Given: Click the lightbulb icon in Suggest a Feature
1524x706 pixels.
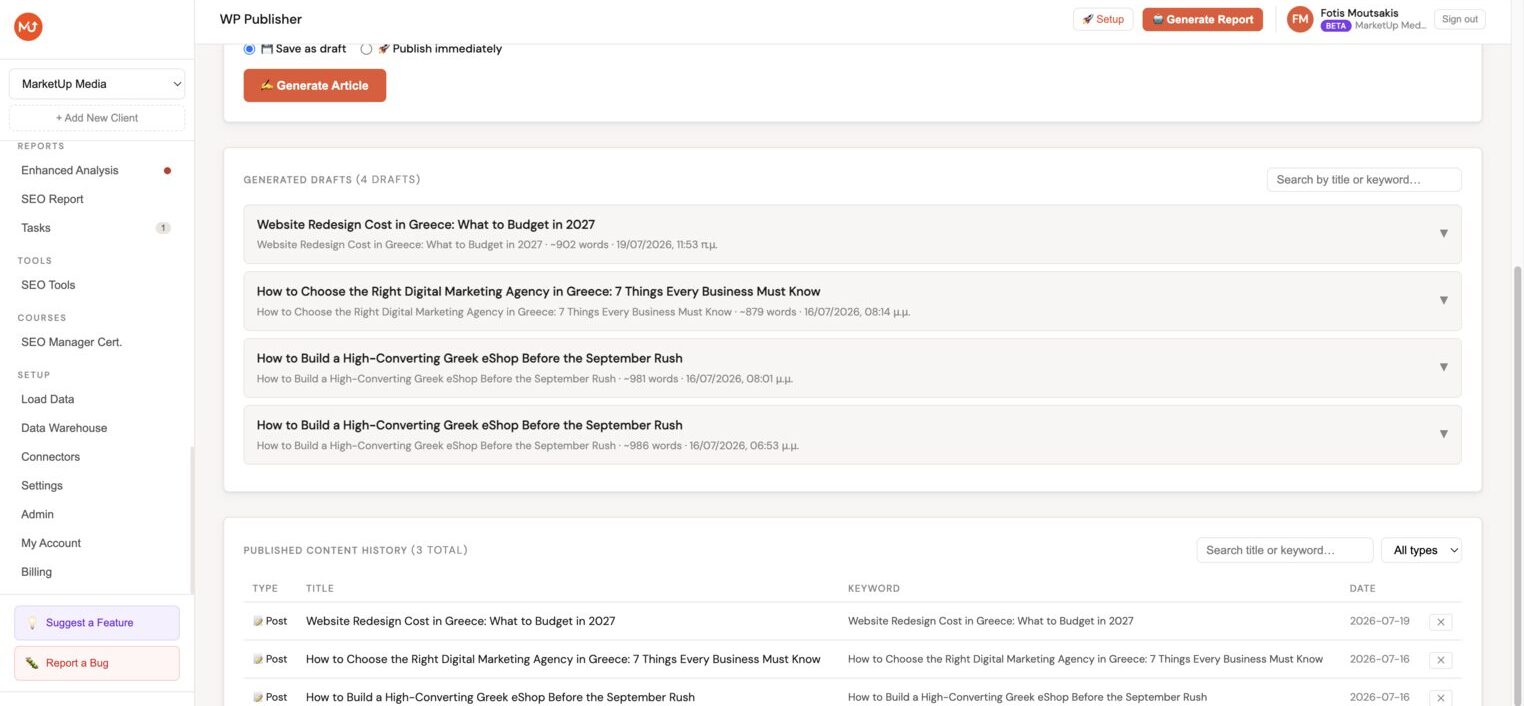Looking at the screenshot, I should [x=32, y=623].
